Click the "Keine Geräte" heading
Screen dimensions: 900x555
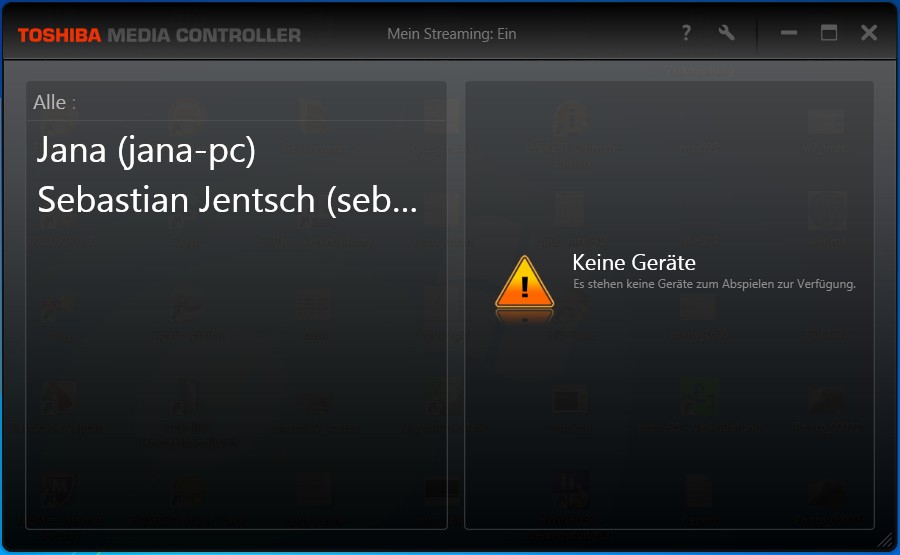[634, 263]
